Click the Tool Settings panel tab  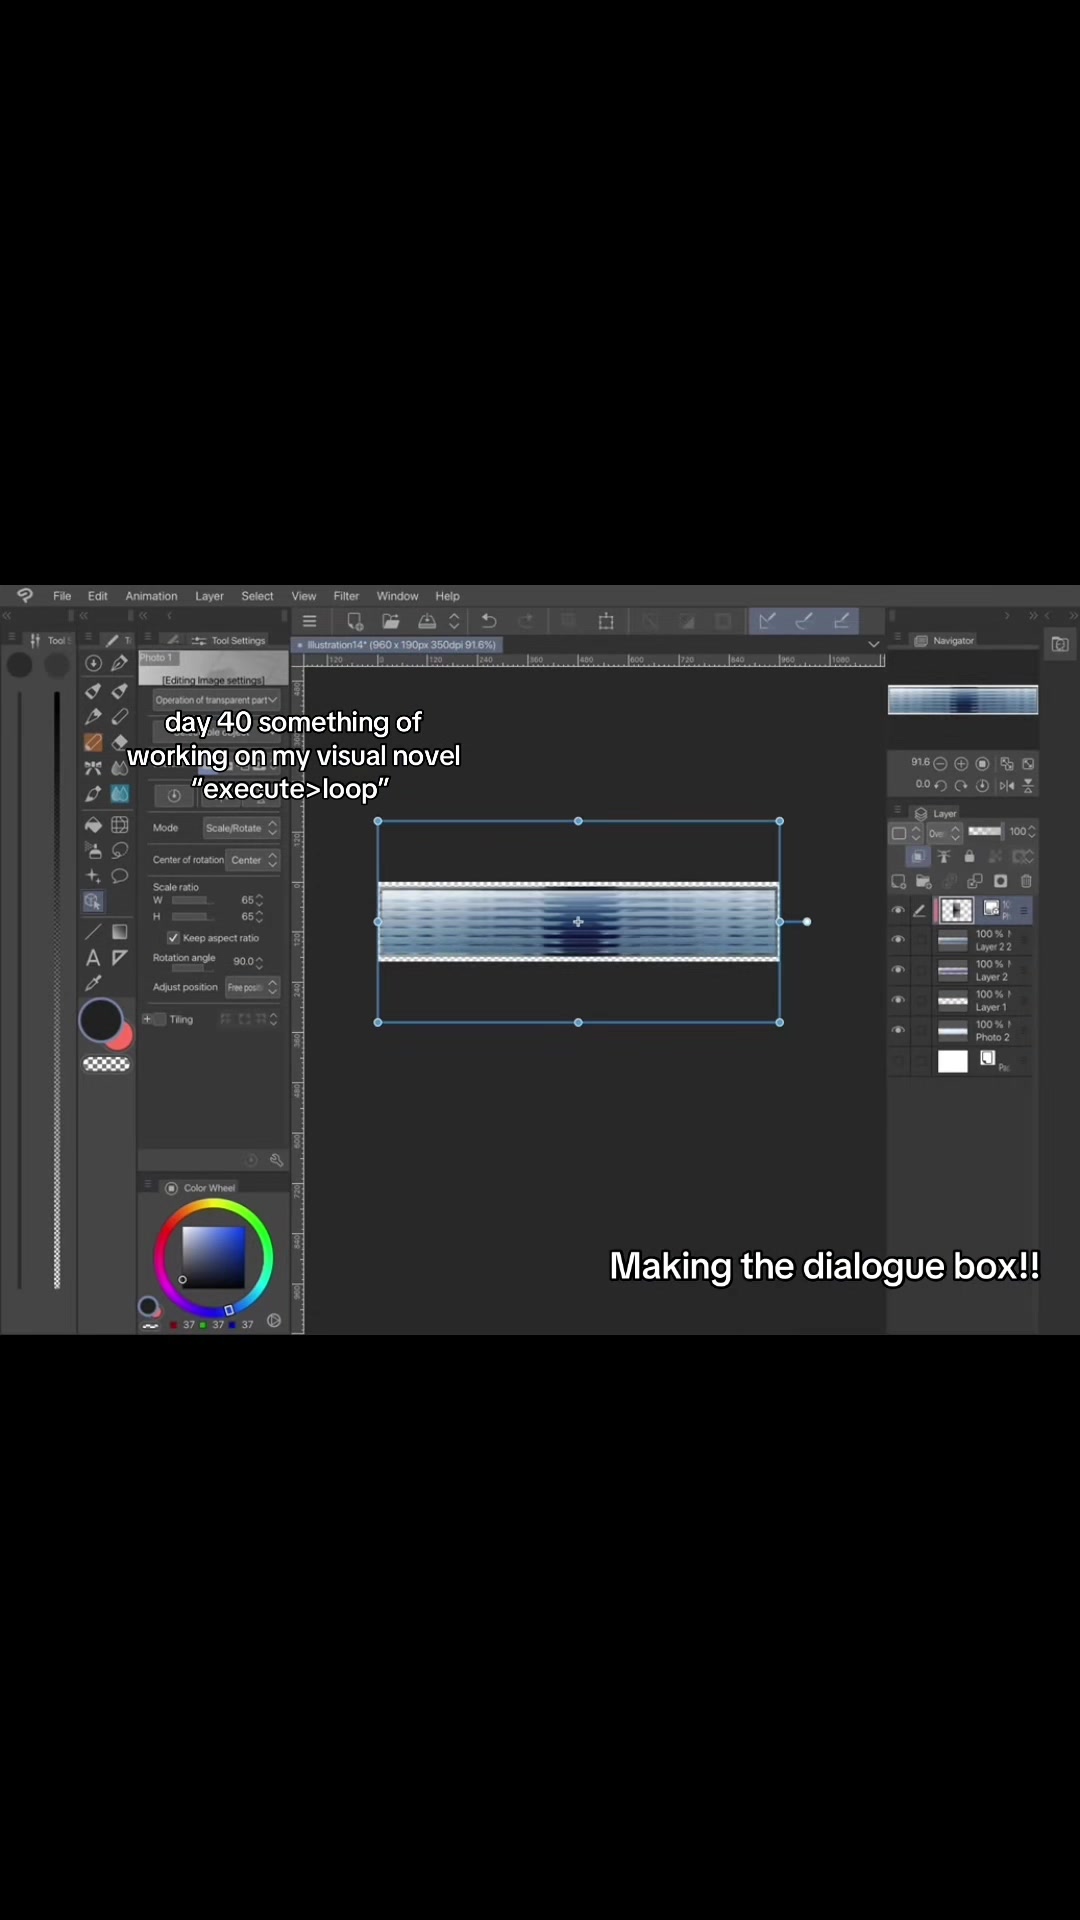click(x=230, y=640)
